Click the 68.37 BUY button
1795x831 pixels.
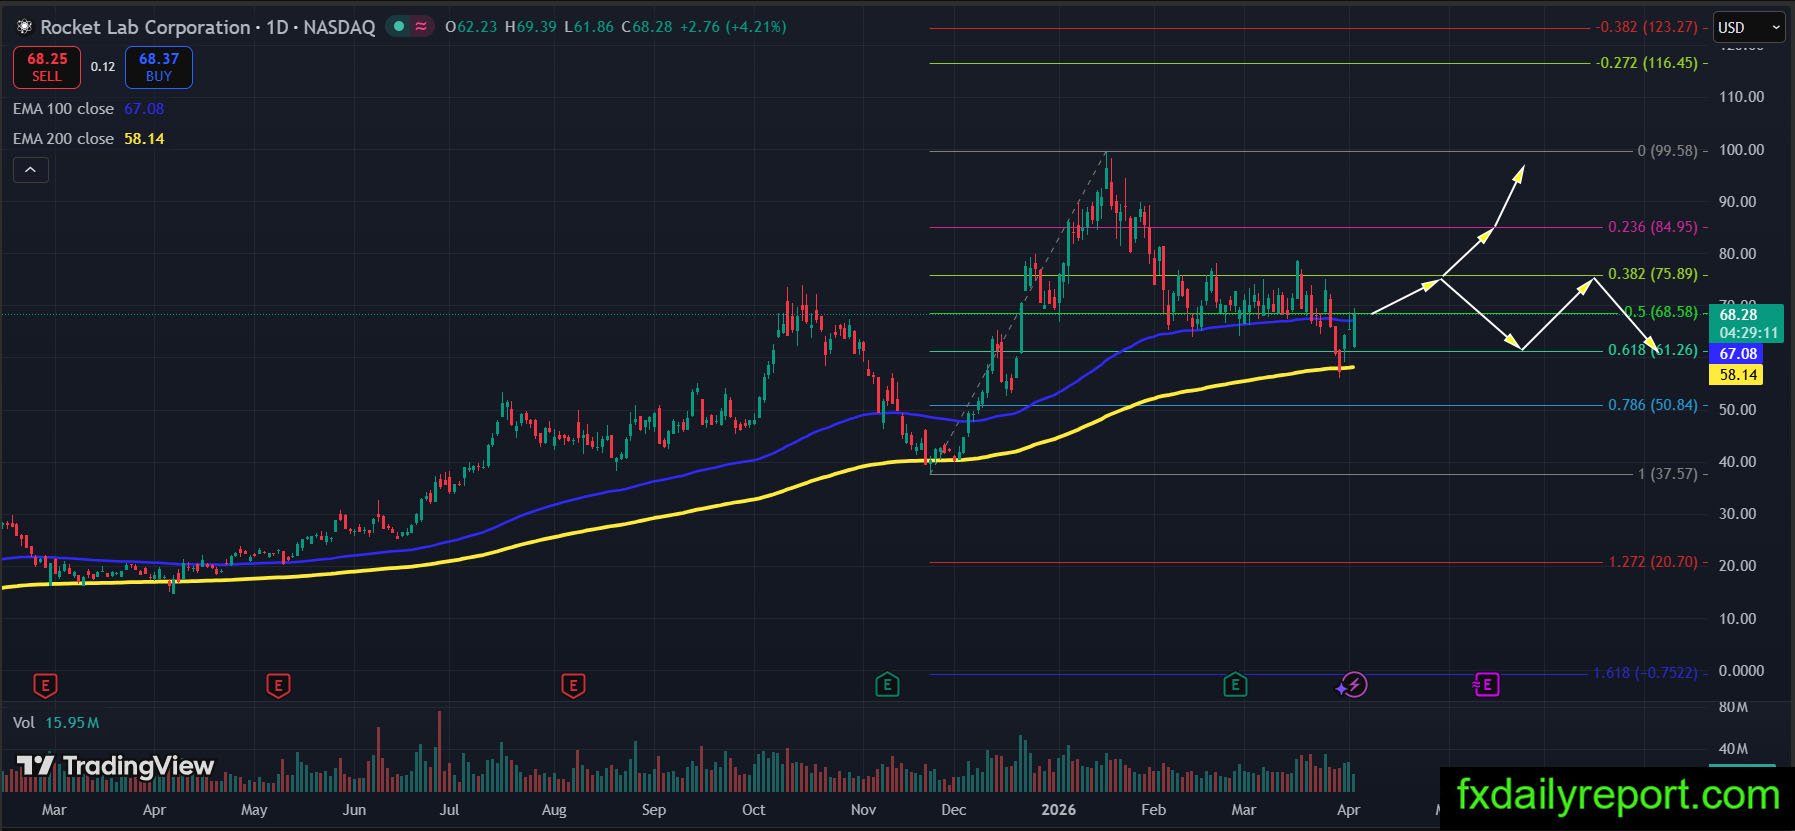(159, 67)
